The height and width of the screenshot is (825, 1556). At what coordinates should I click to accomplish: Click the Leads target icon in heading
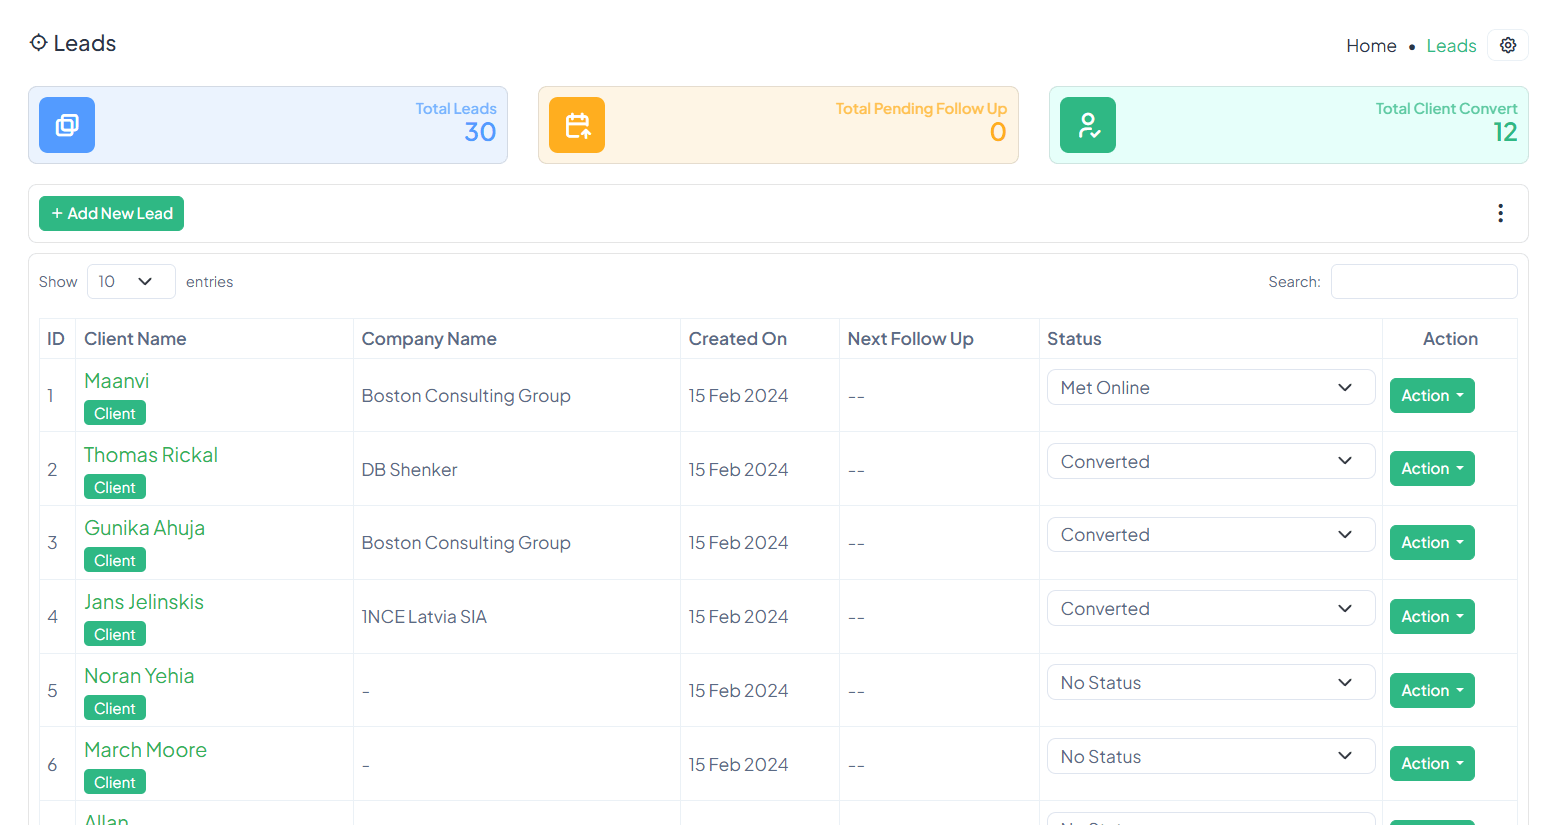38,43
